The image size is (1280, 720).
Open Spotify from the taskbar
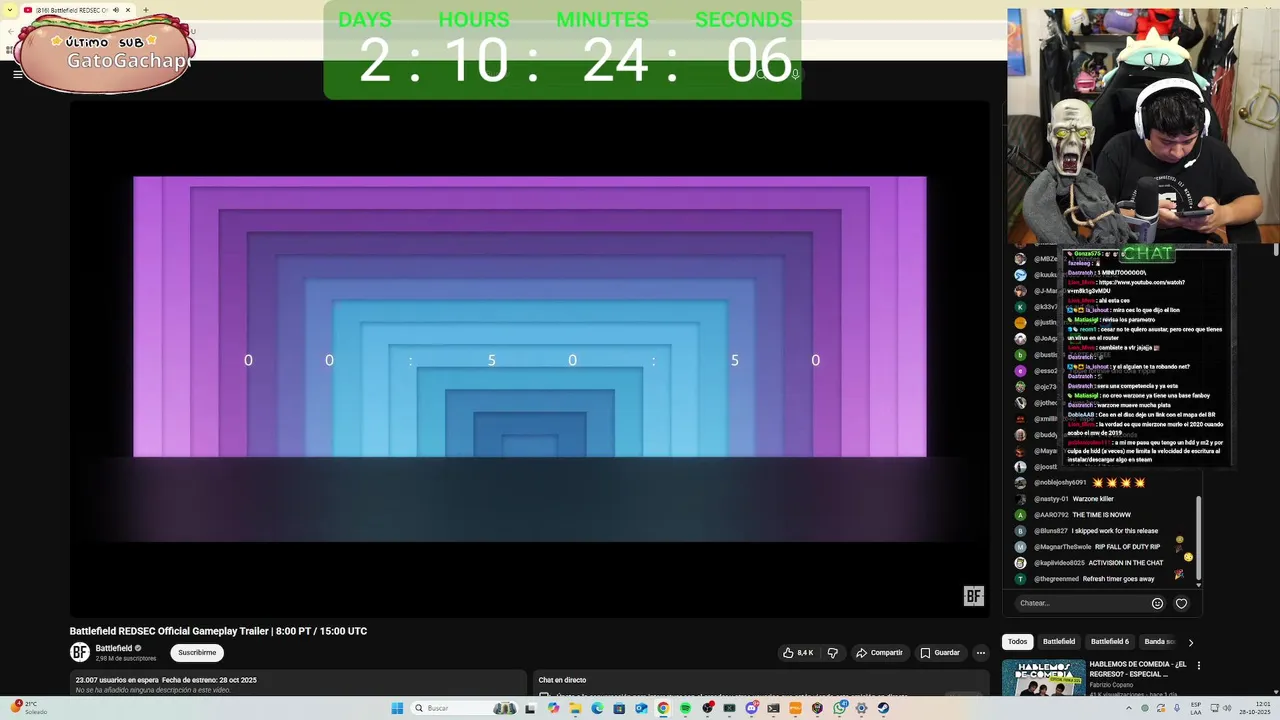click(x=685, y=708)
